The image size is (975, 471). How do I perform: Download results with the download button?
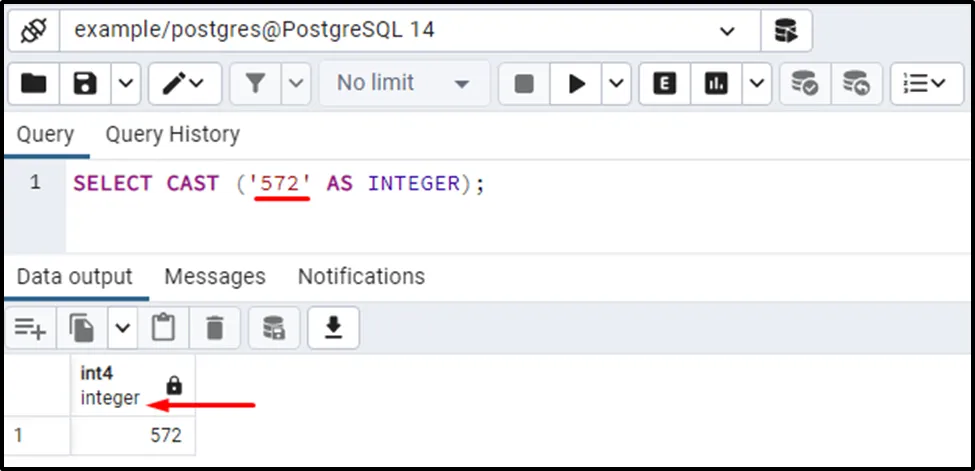tap(333, 327)
